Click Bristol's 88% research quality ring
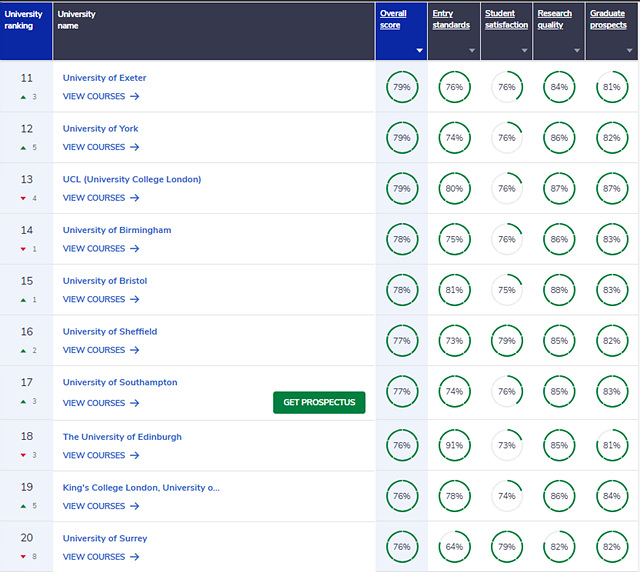The width and height of the screenshot is (640, 572). click(559, 290)
